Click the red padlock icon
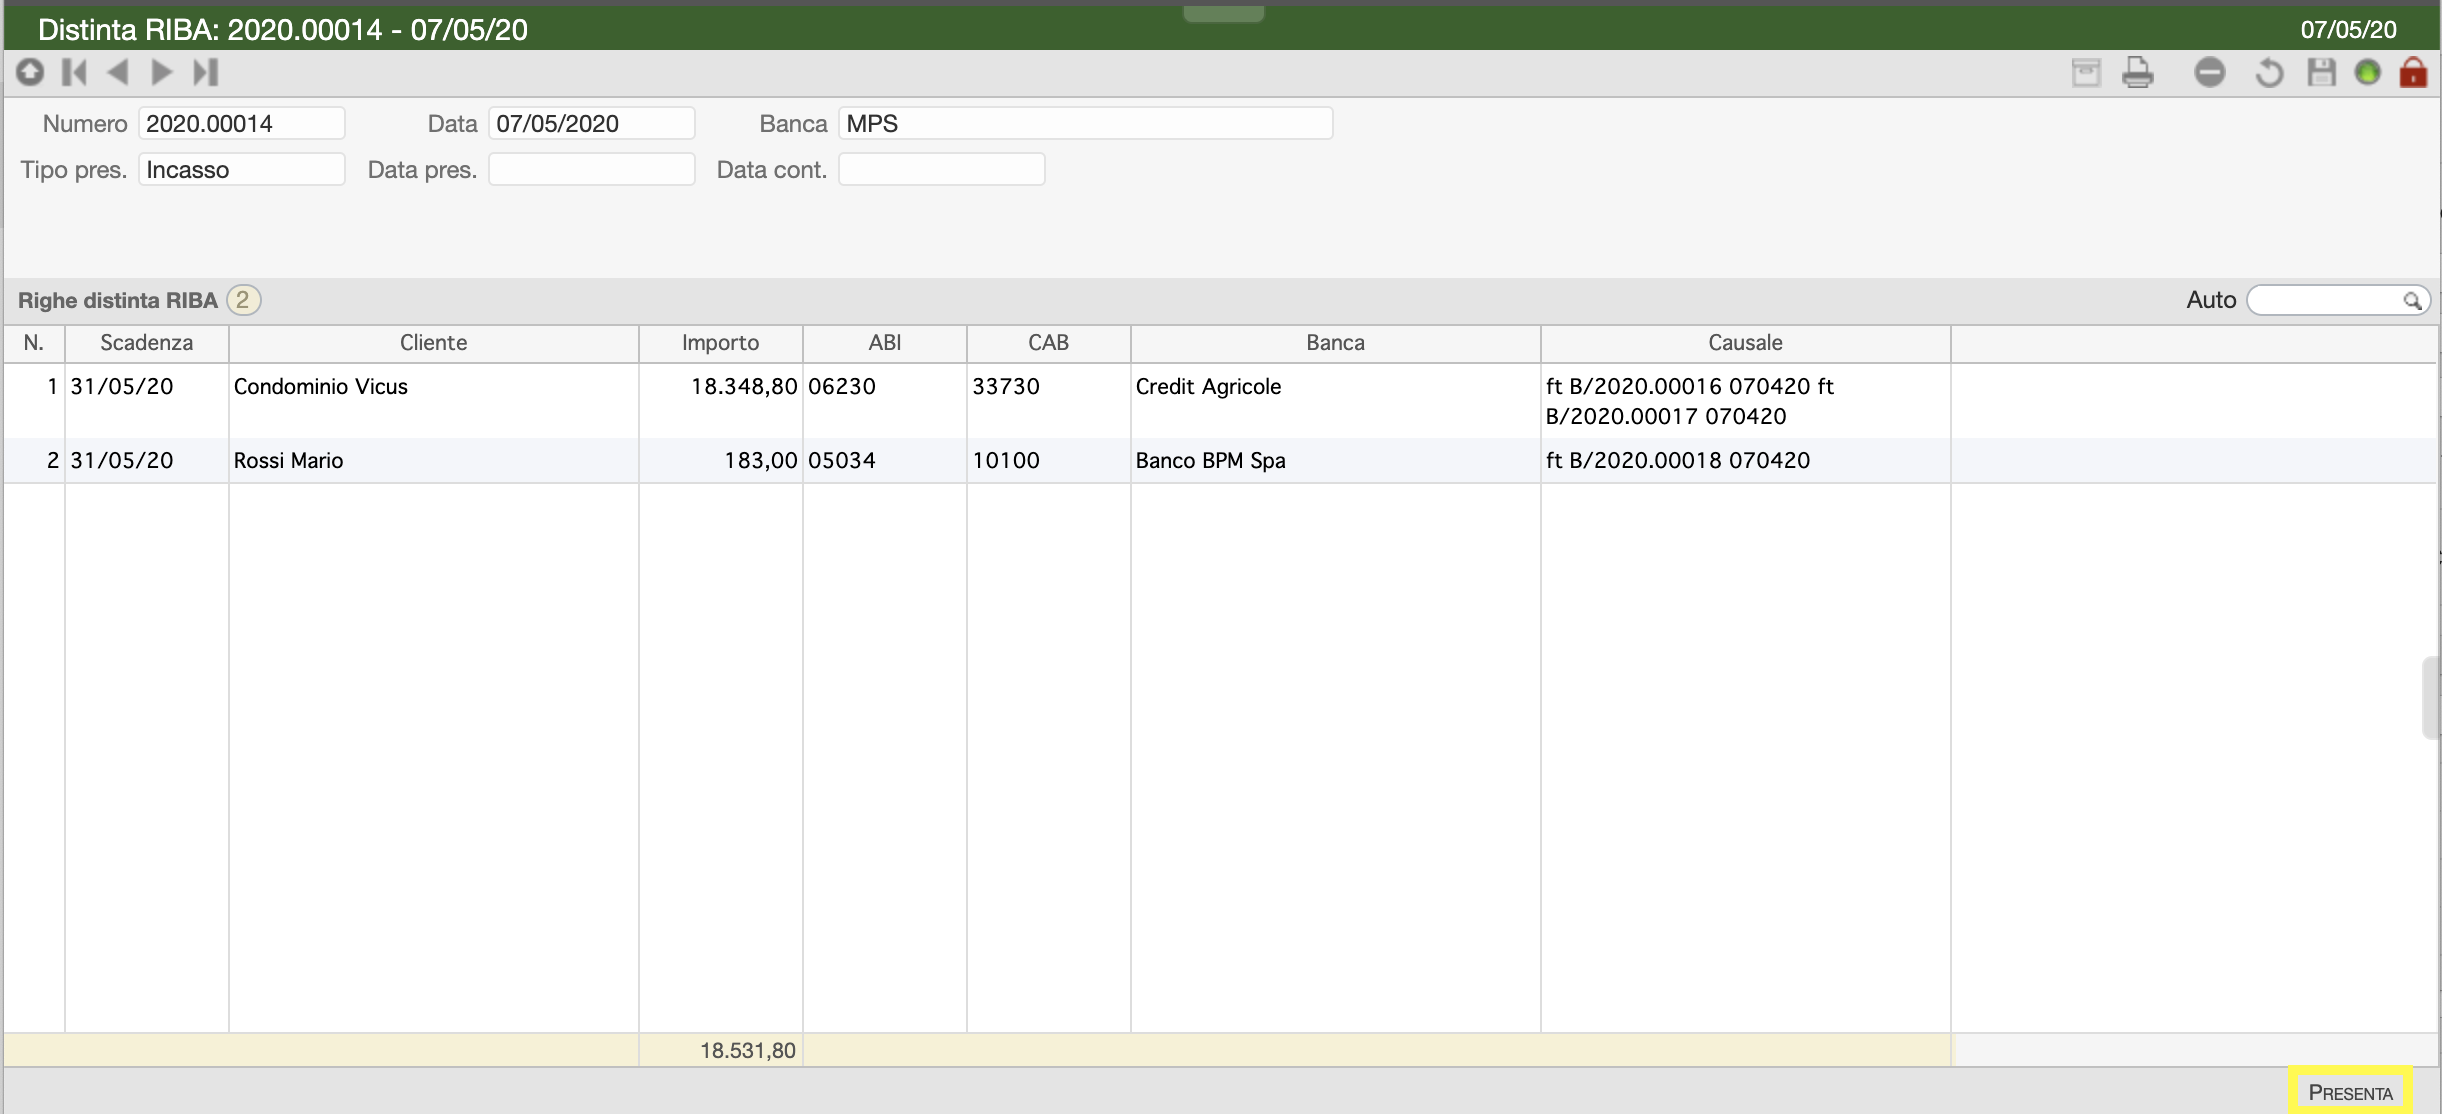This screenshot has height=1114, width=2442. click(2413, 73)
